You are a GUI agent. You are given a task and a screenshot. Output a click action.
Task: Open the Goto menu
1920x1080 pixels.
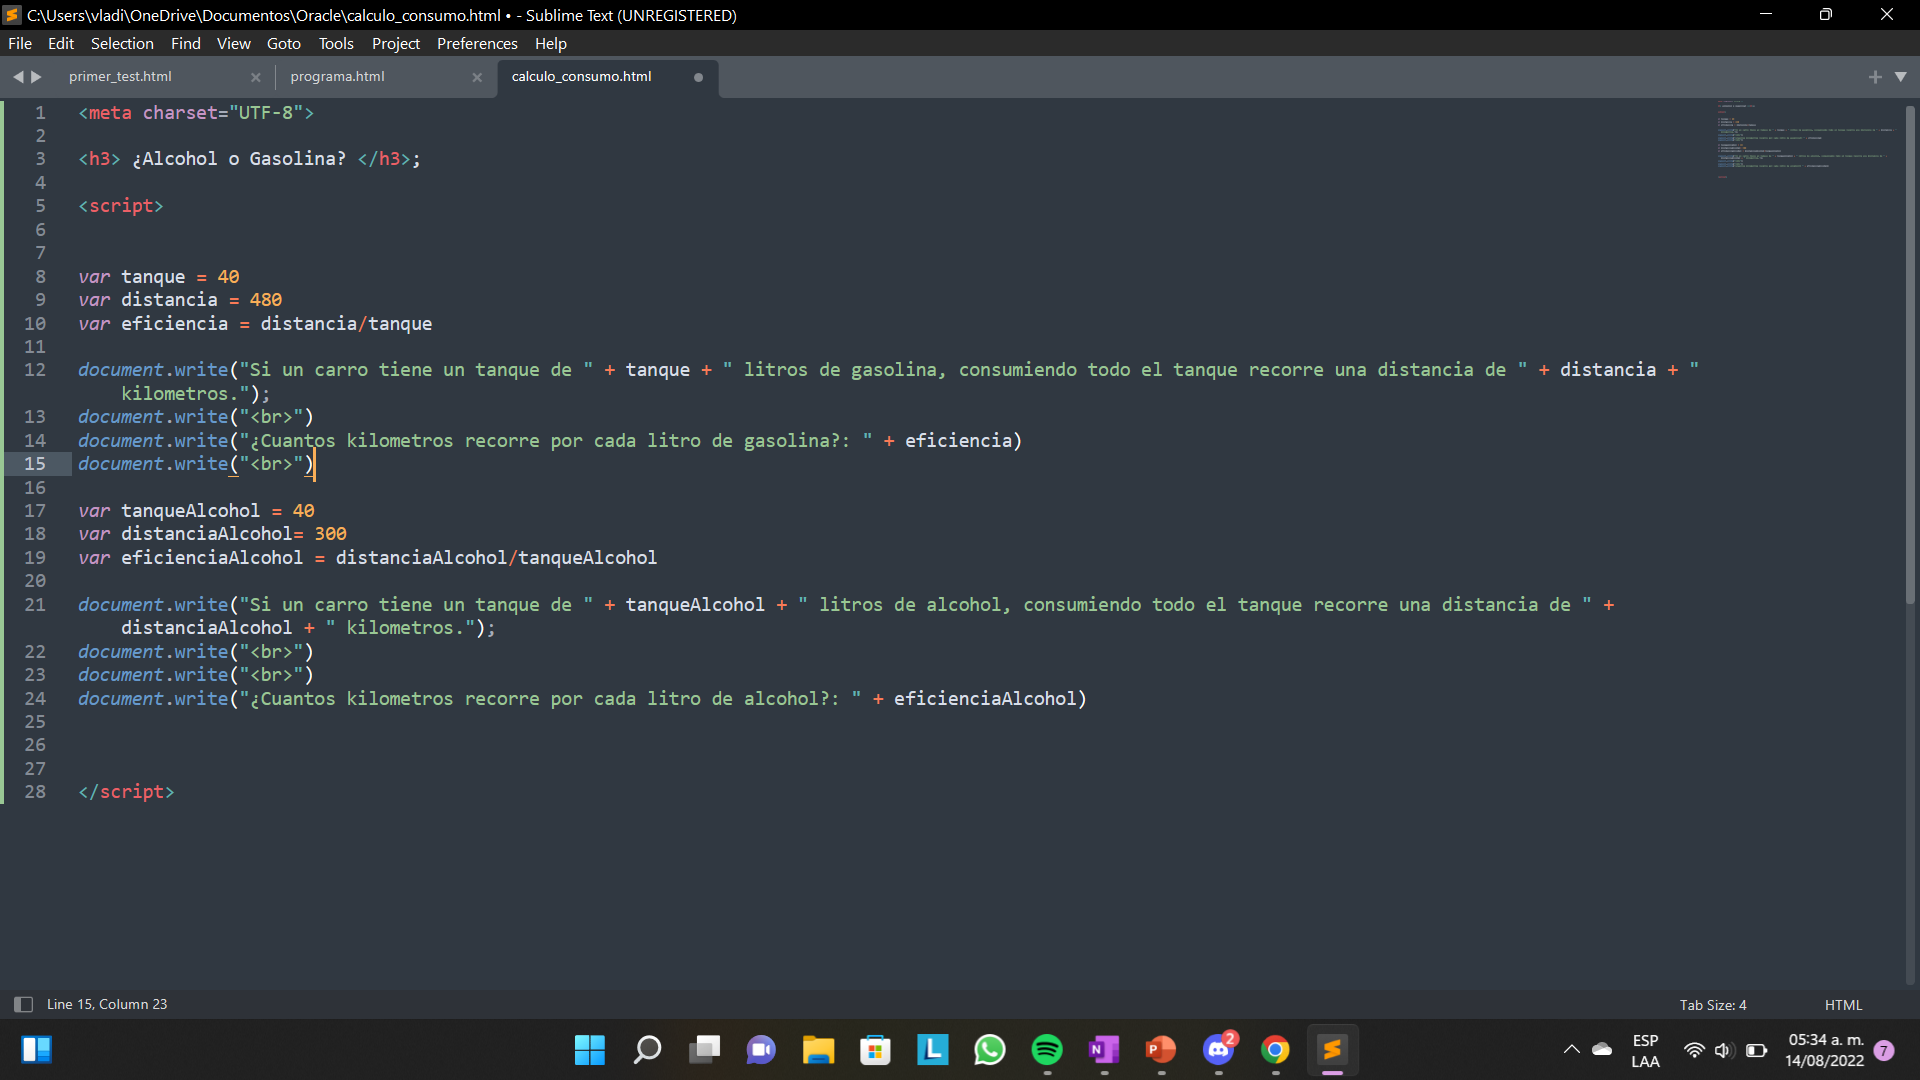[x=284, y=43]
